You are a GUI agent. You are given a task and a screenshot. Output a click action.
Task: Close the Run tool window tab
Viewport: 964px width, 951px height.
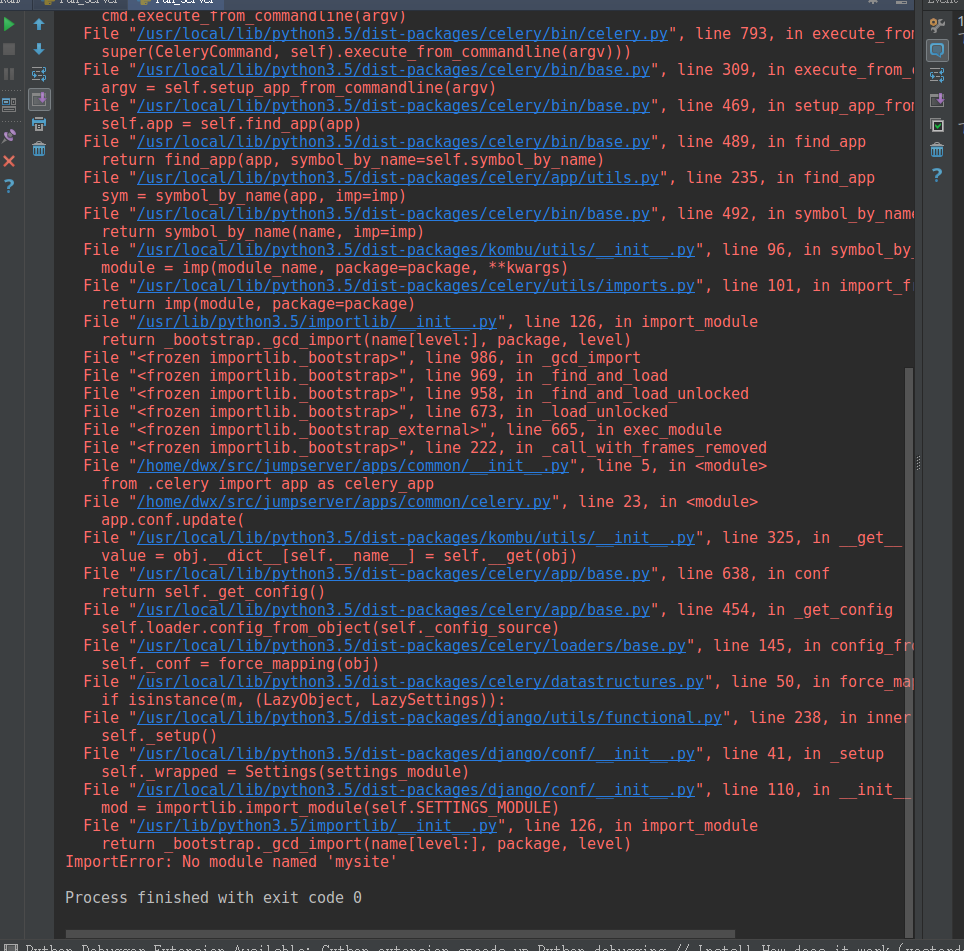[x=9, y=162]
